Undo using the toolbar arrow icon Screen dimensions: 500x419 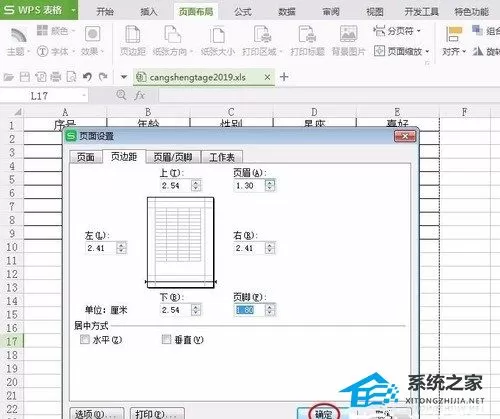click(87, 77)
